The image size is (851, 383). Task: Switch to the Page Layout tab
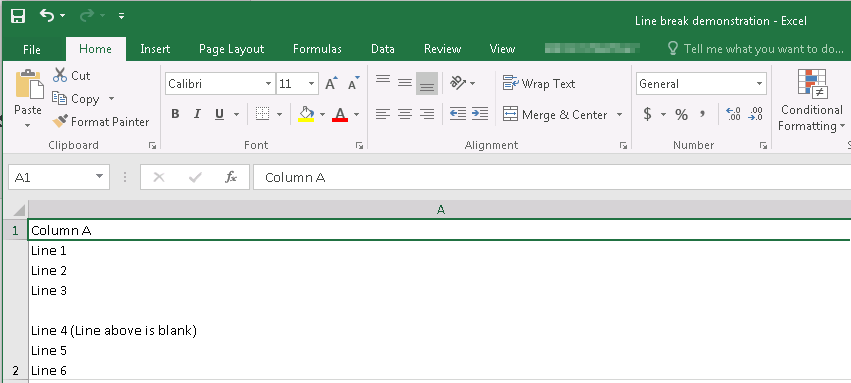click(231, 49)
